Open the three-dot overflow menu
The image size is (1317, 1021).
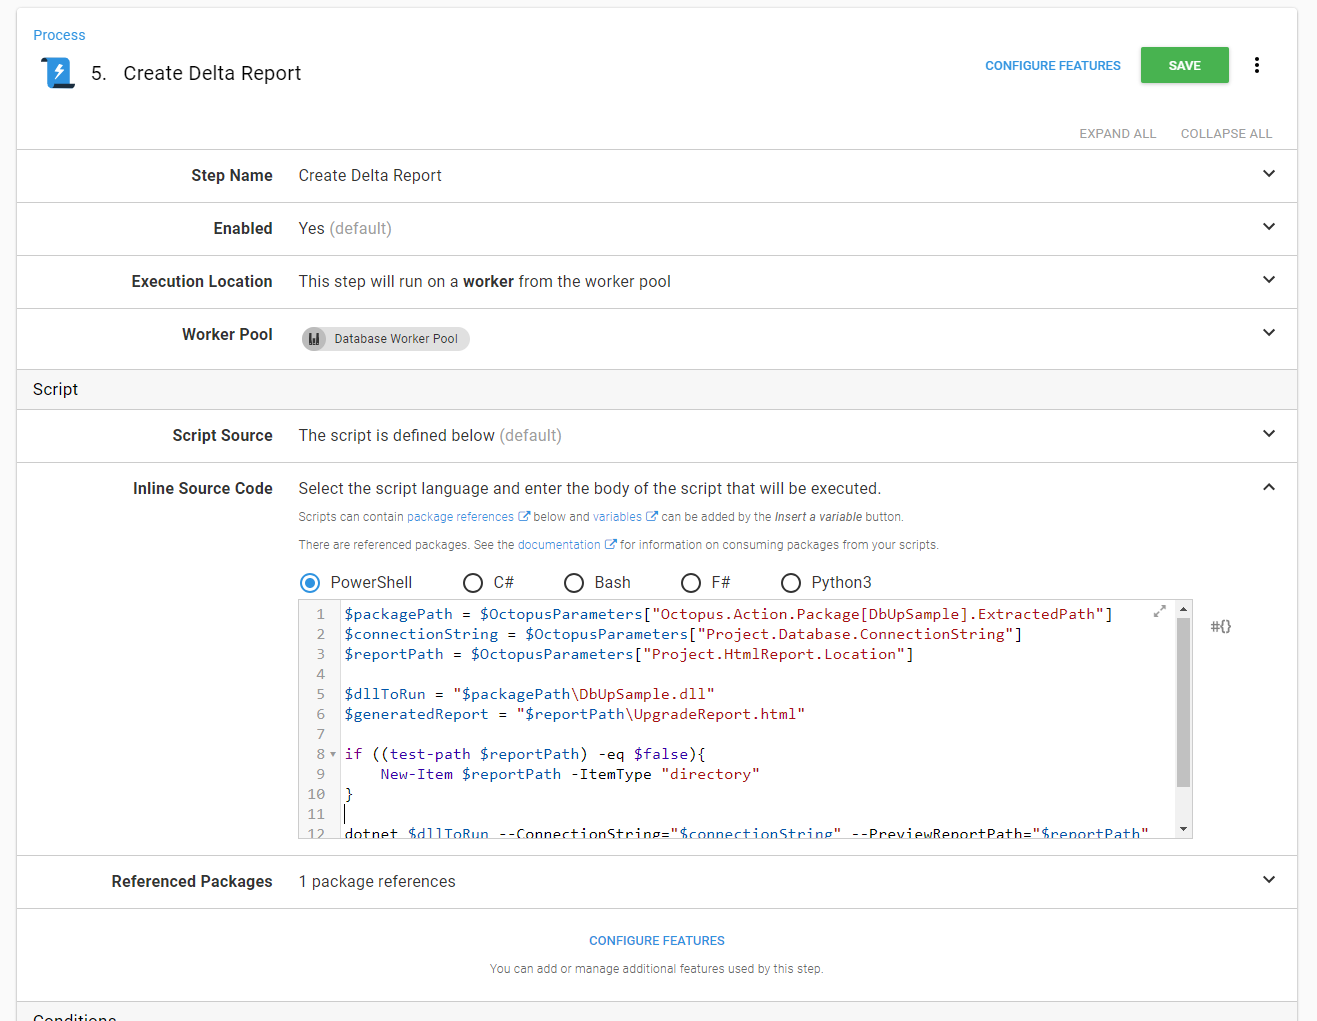tap(1256, 66)
